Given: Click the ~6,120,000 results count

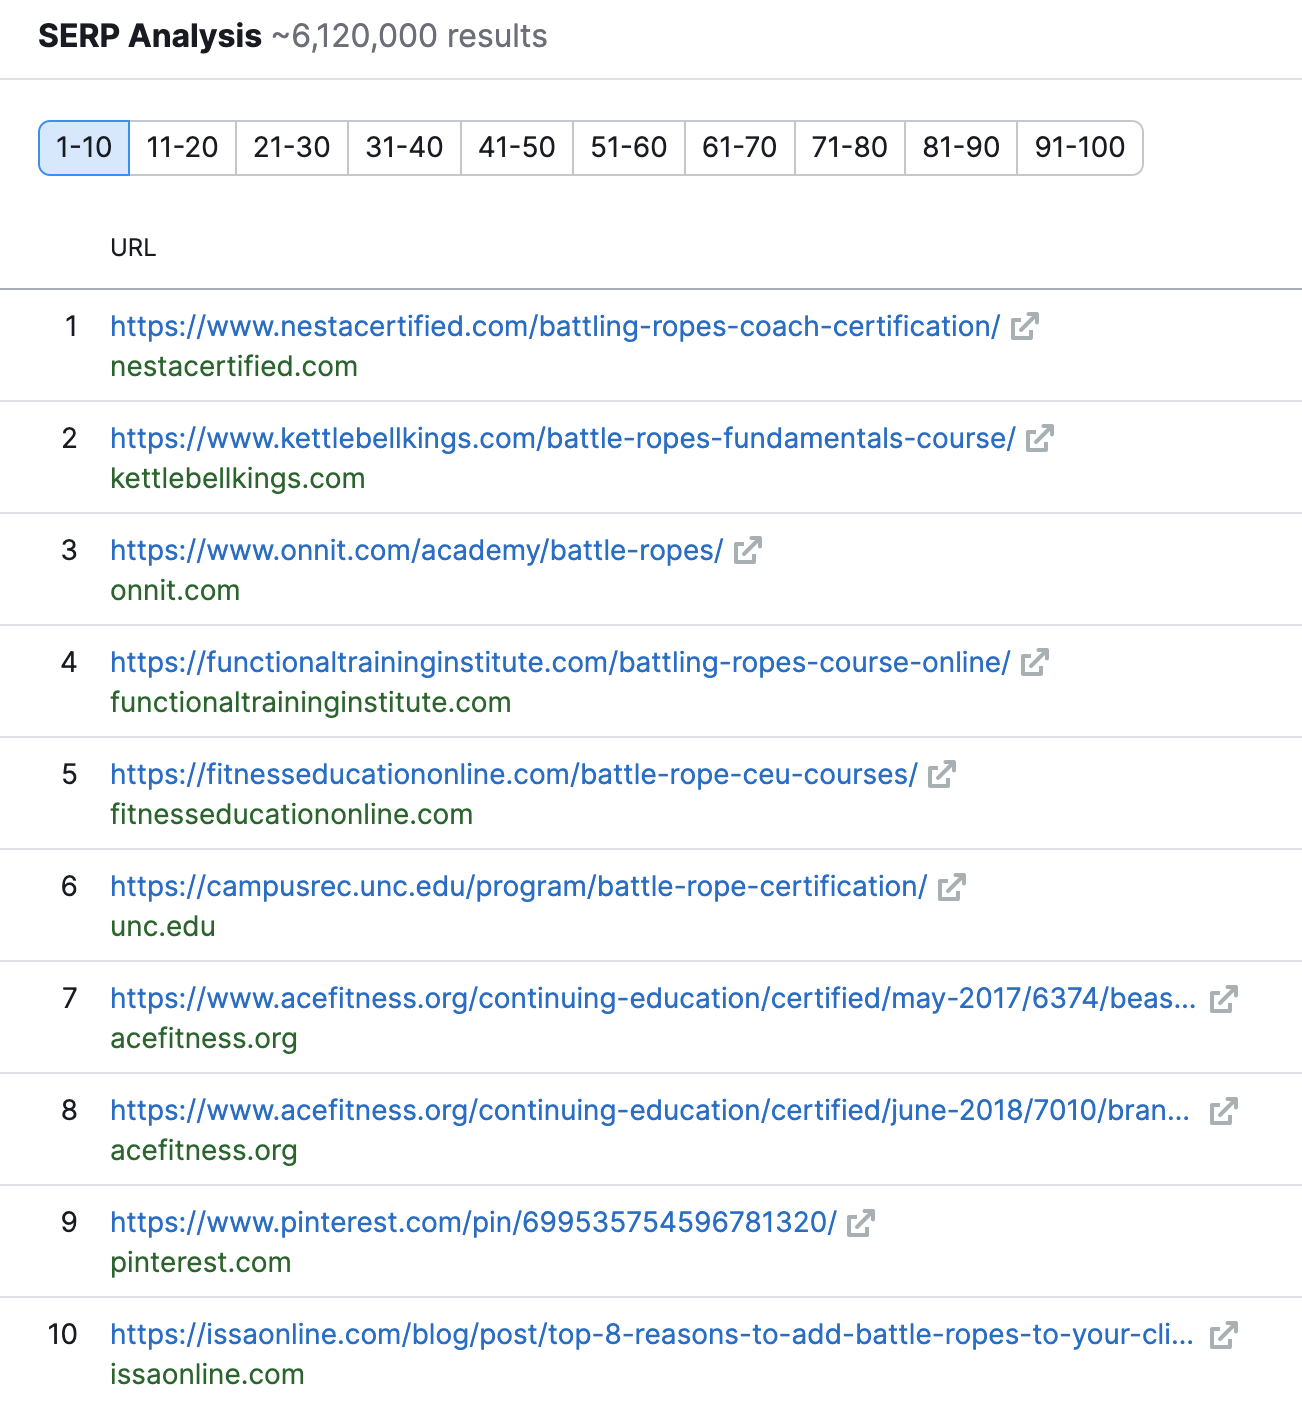Looking at the screenshot, I should (409, 36).
